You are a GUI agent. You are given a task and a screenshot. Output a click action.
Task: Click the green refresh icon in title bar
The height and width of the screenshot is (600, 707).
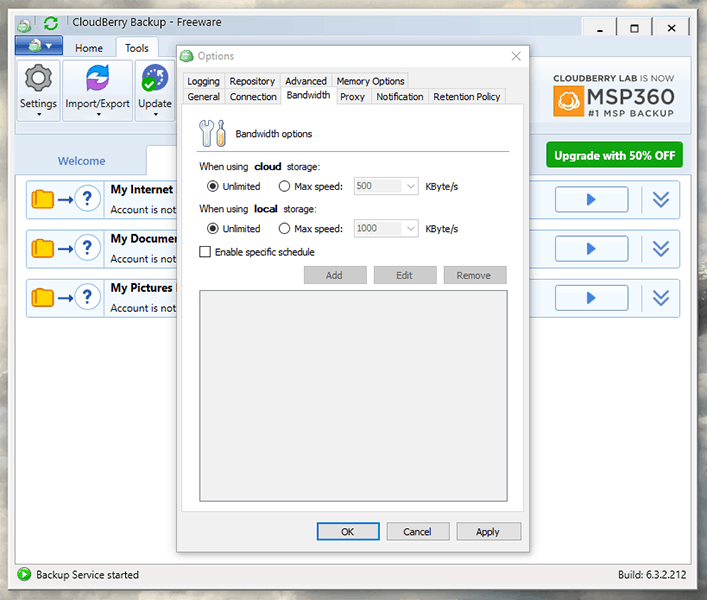(x=50, y=23)
